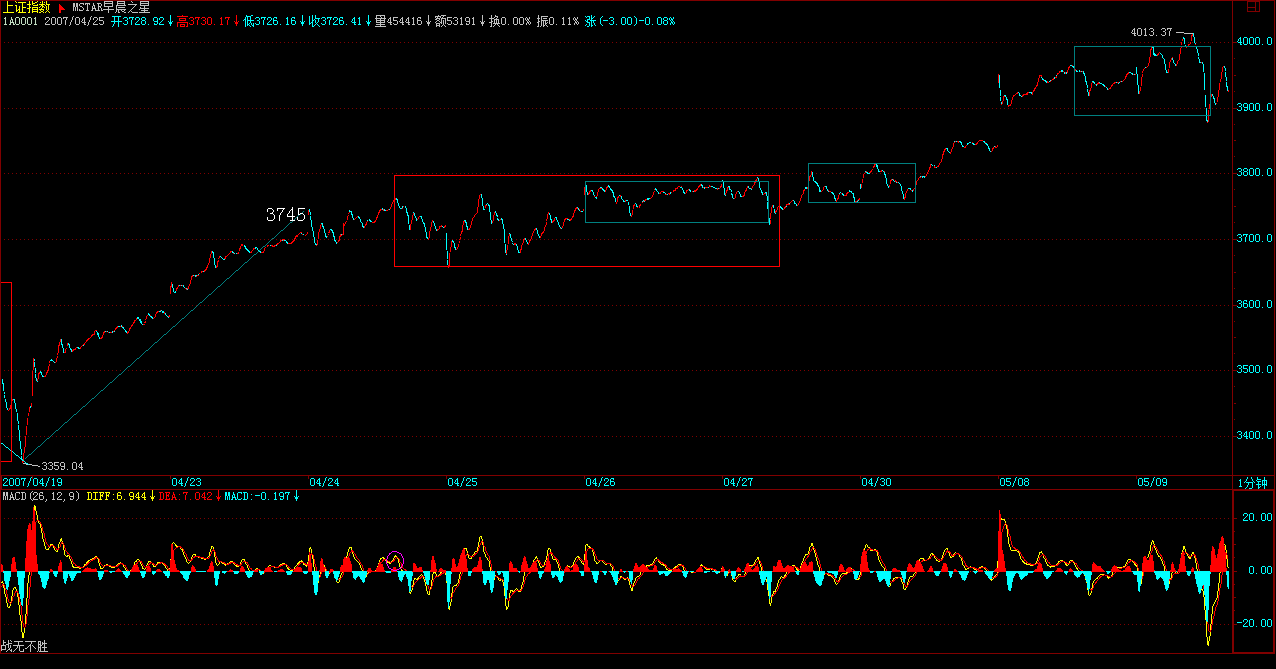Screen dimensions: 1276x669
Task: Click the 3359.04 low price marker
Action: pos(62,466)
